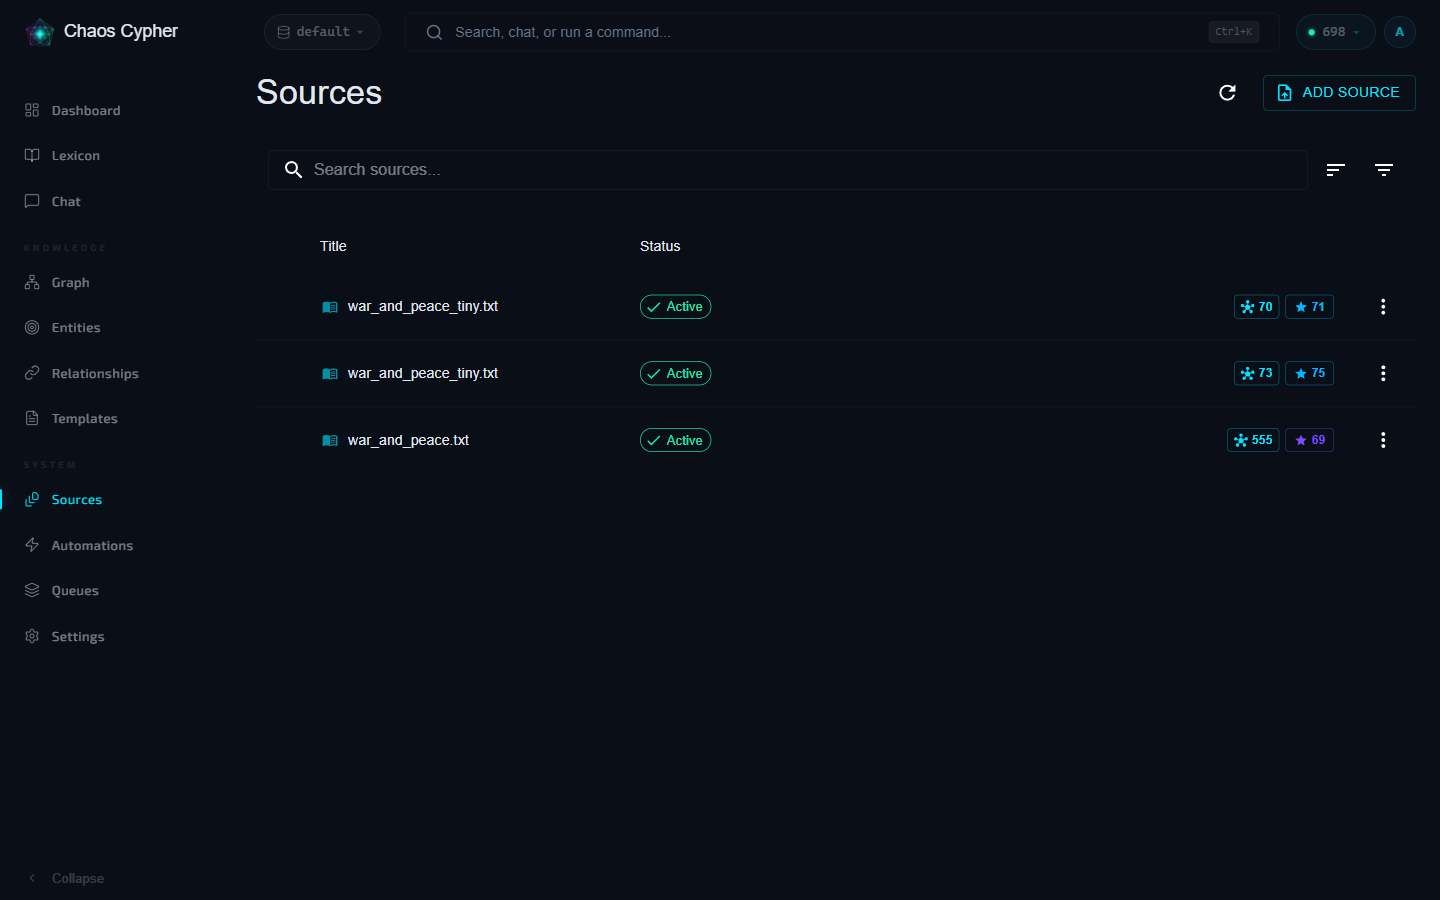Click the 70 entities badge
Screen dimensions: 1440x900
coord(1256,307)
